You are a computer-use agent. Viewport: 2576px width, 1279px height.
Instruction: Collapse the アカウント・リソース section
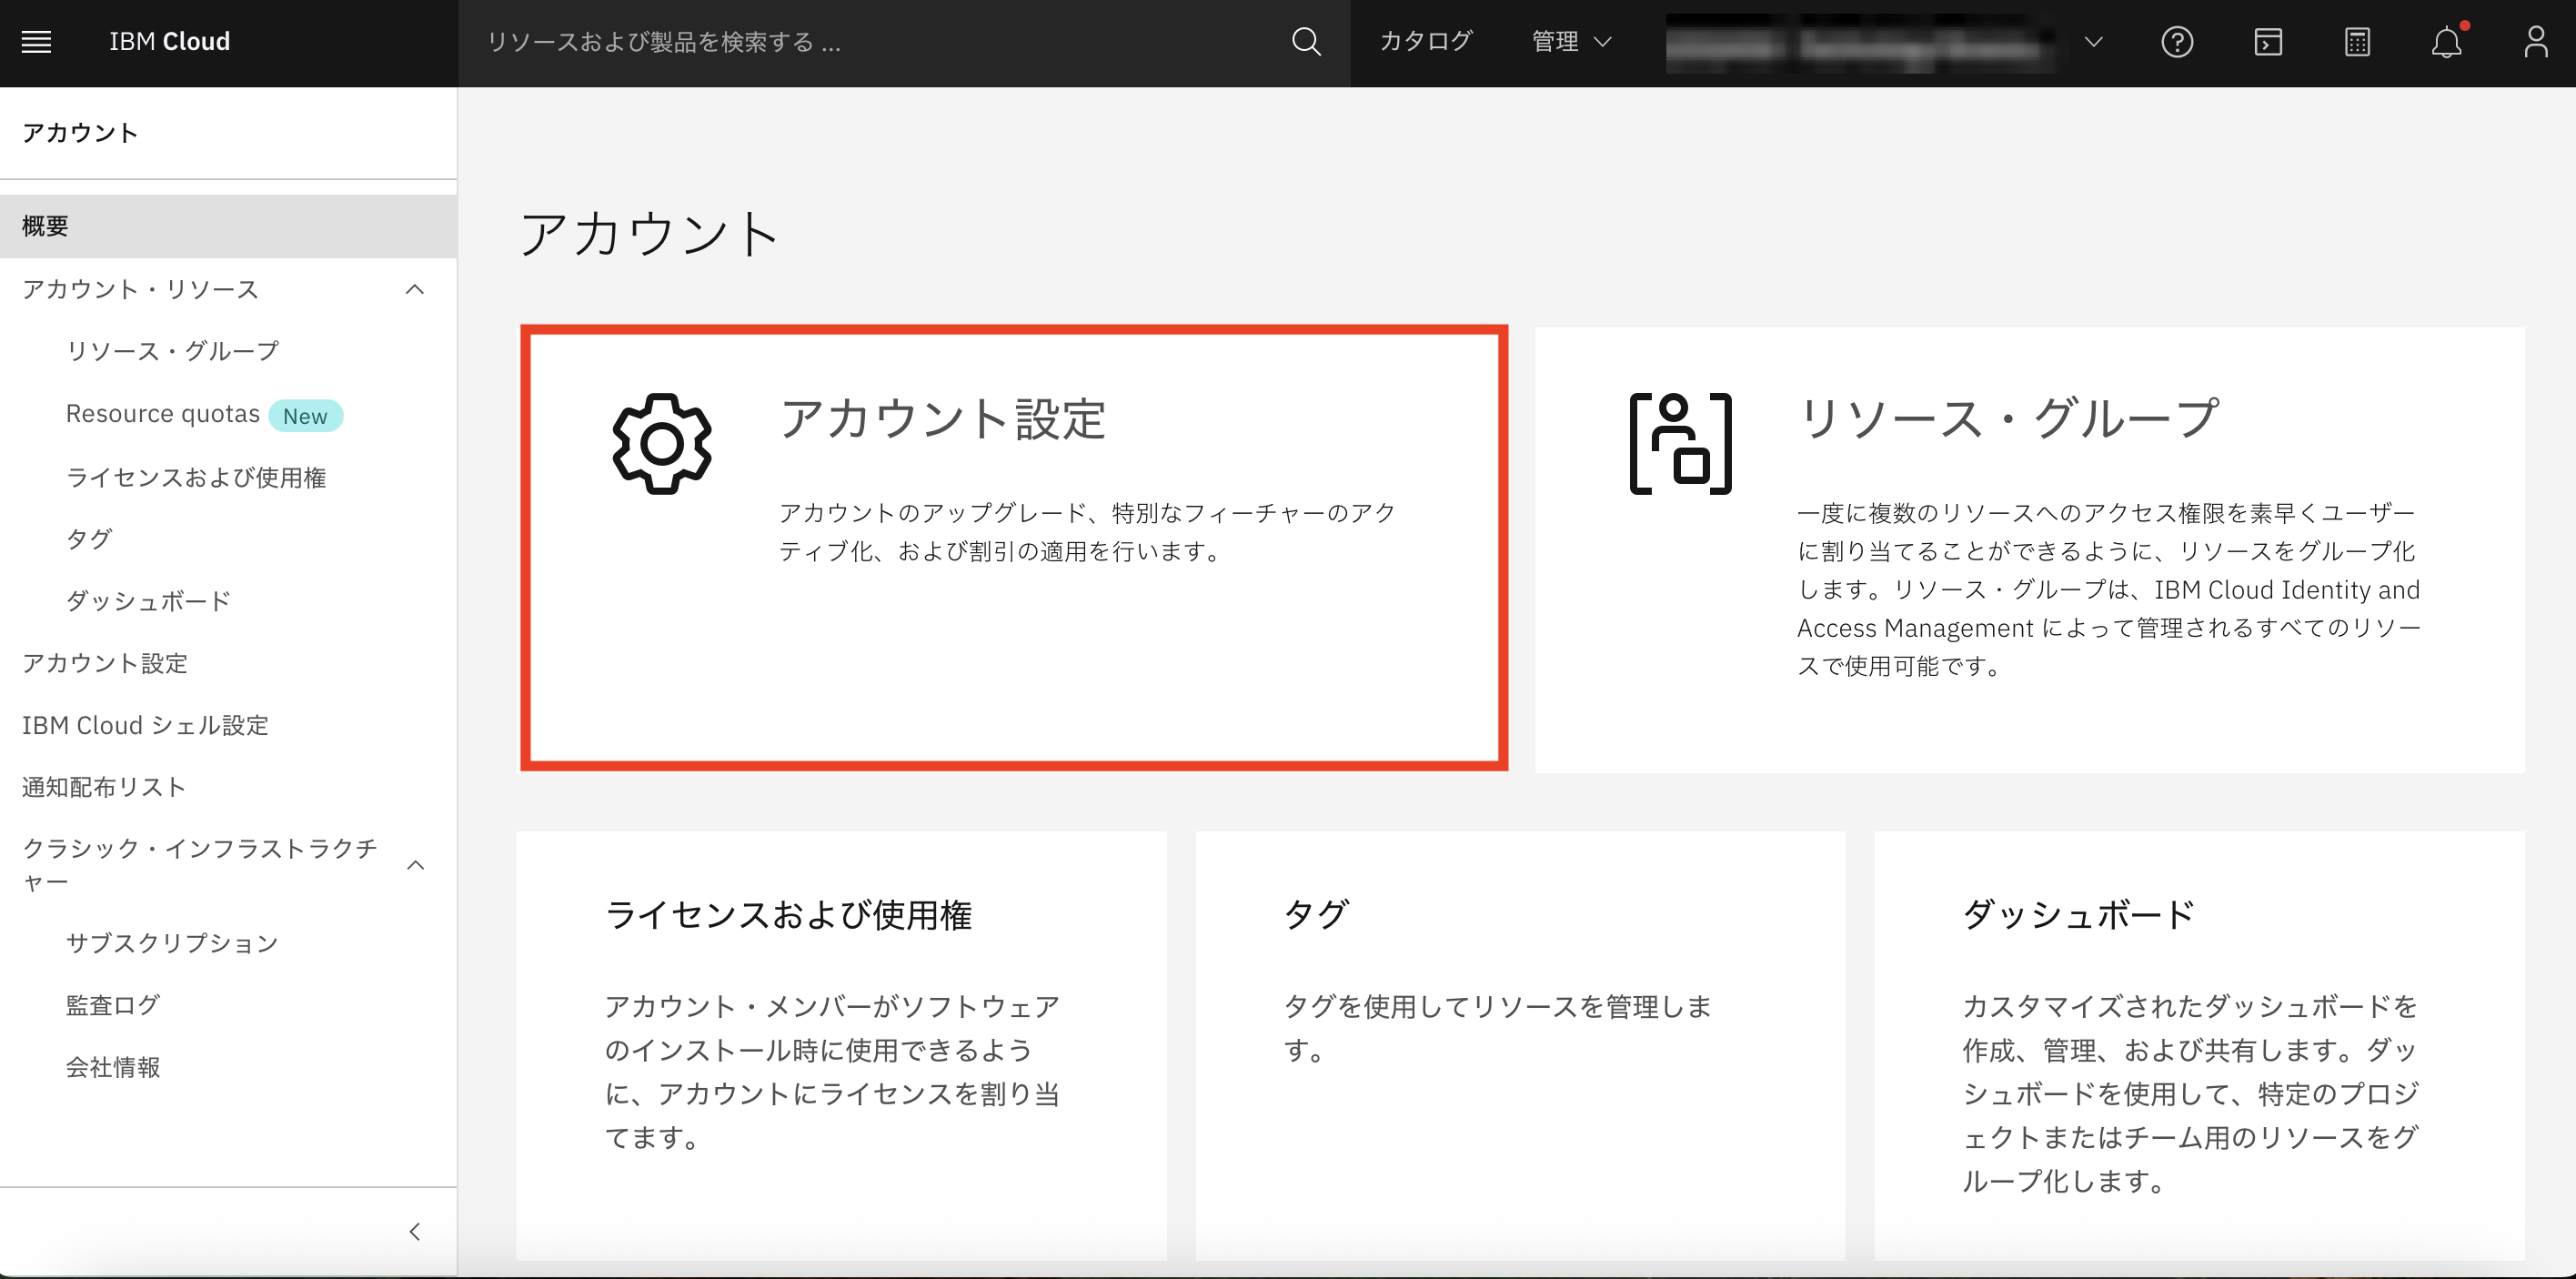coord(417,289)
